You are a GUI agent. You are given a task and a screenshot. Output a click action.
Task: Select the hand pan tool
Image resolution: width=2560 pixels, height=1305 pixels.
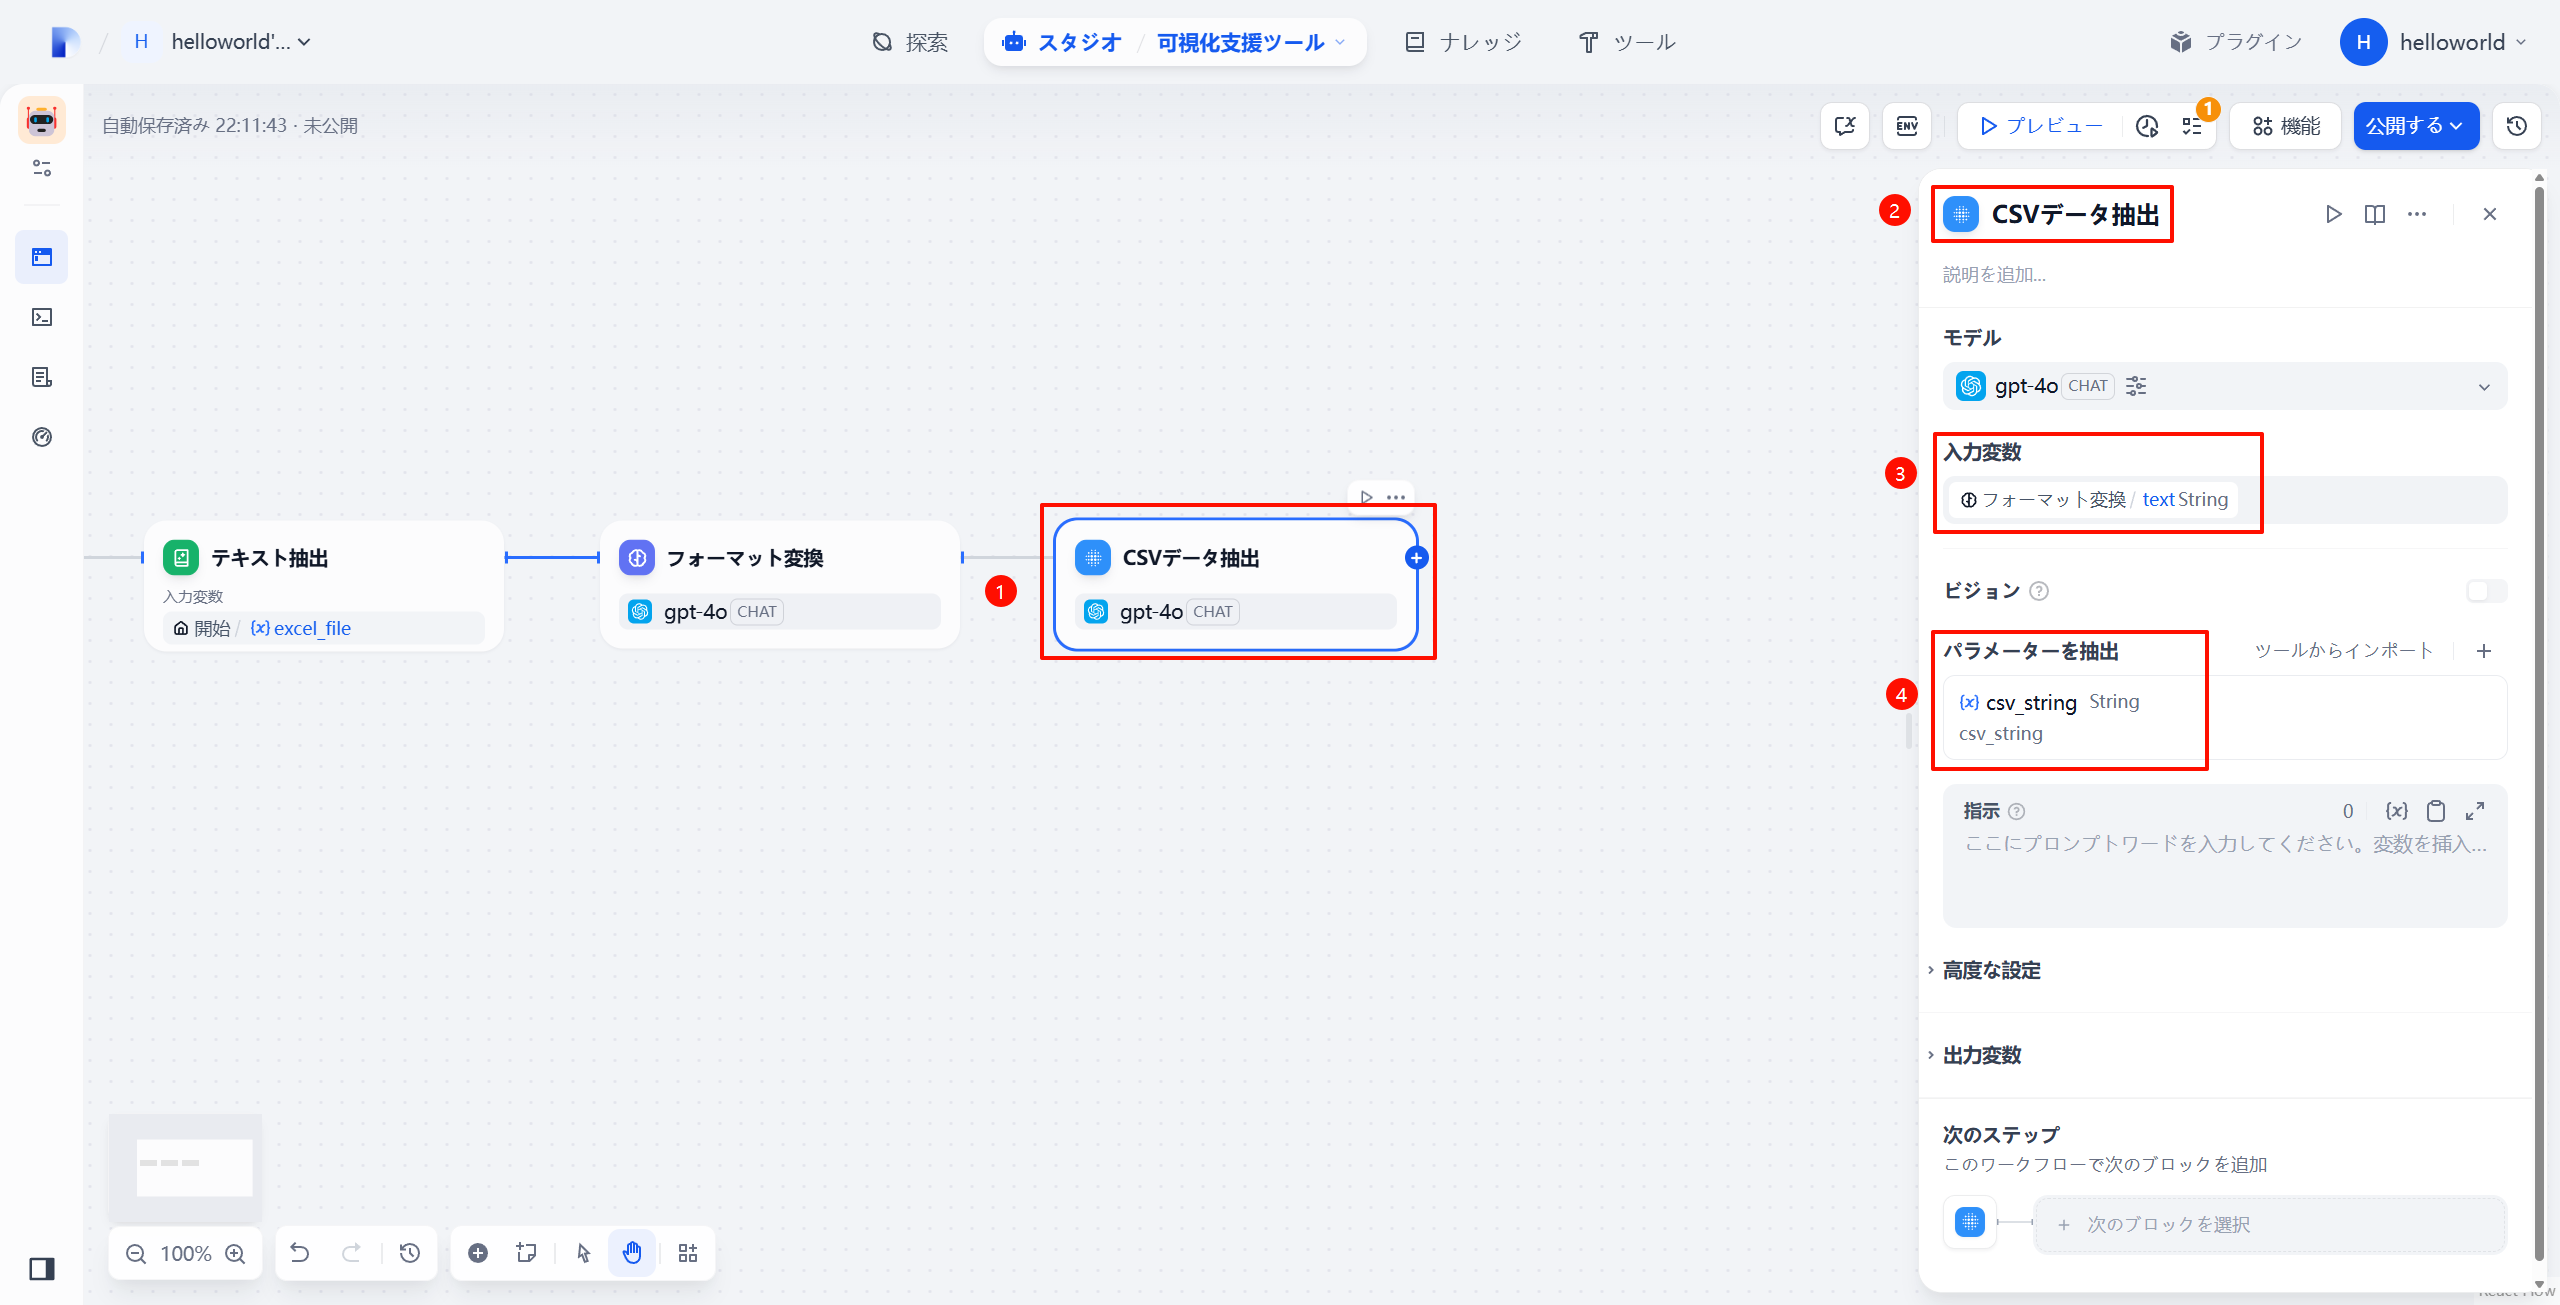tap(632, 1253)
